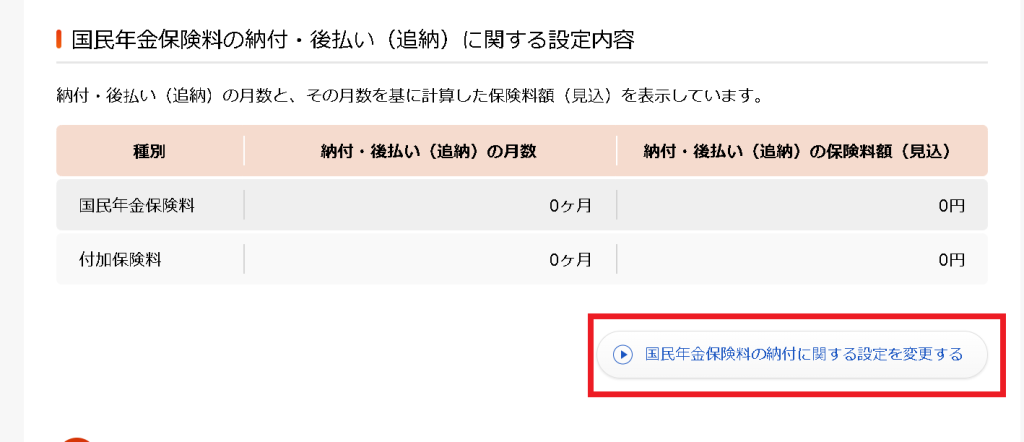1024x442 pixels.
Task: Click the play arrow icon in the 設定を変更する button
Action: click(x=622, y=355)
